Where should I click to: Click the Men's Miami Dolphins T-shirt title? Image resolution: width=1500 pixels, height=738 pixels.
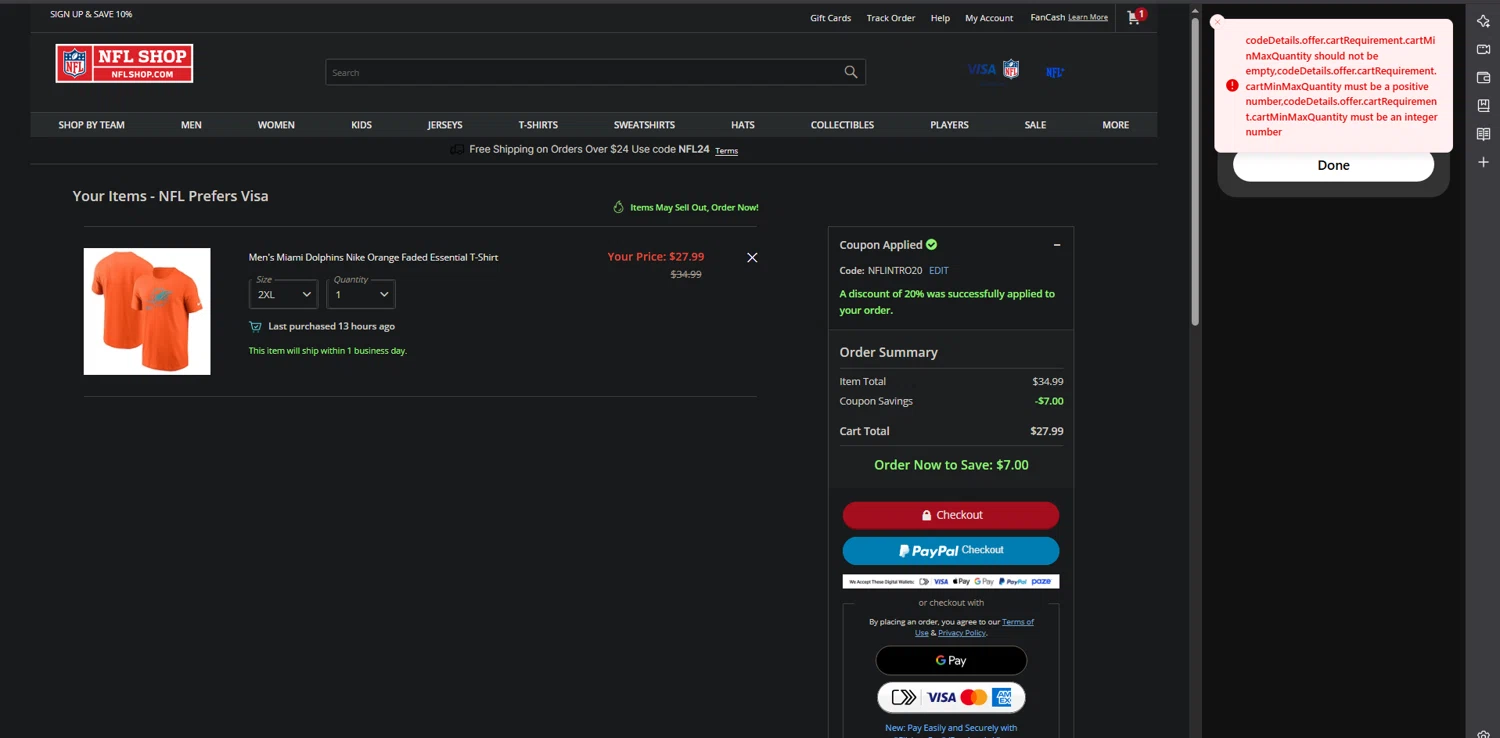[373, 257]
